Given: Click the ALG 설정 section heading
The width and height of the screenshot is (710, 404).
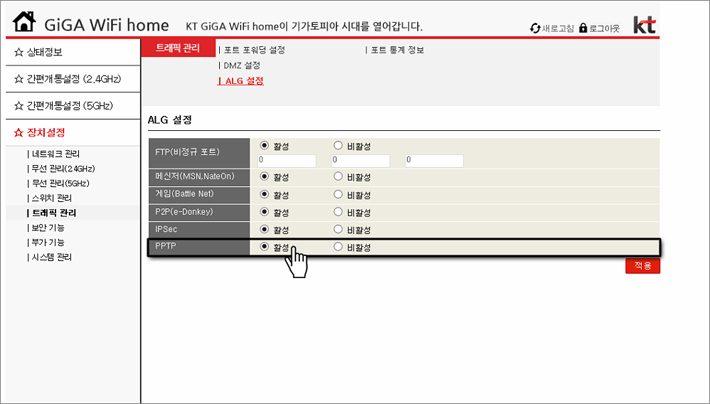Looking at the screenshot, I should 170,120.
